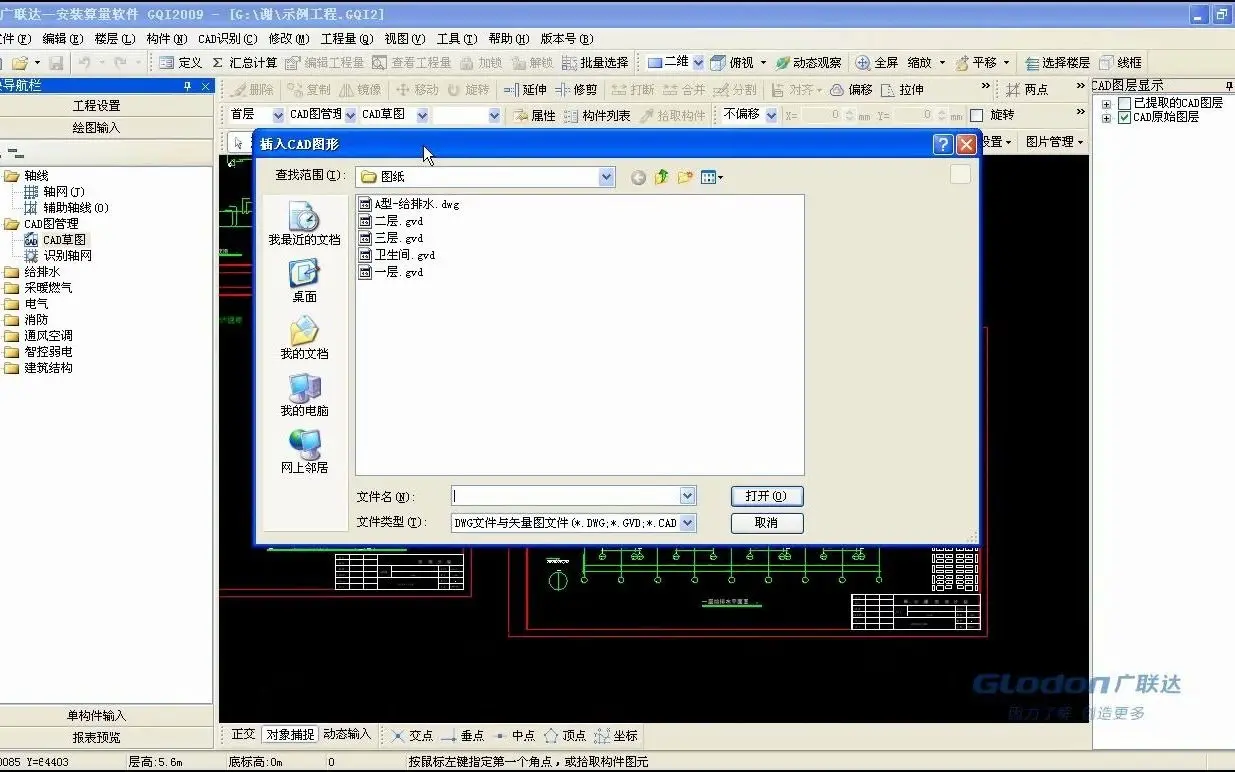Open the 选择楼层 select floor tool
This screenshot has height=772, width=1235.
click(x=1058, y=62)
